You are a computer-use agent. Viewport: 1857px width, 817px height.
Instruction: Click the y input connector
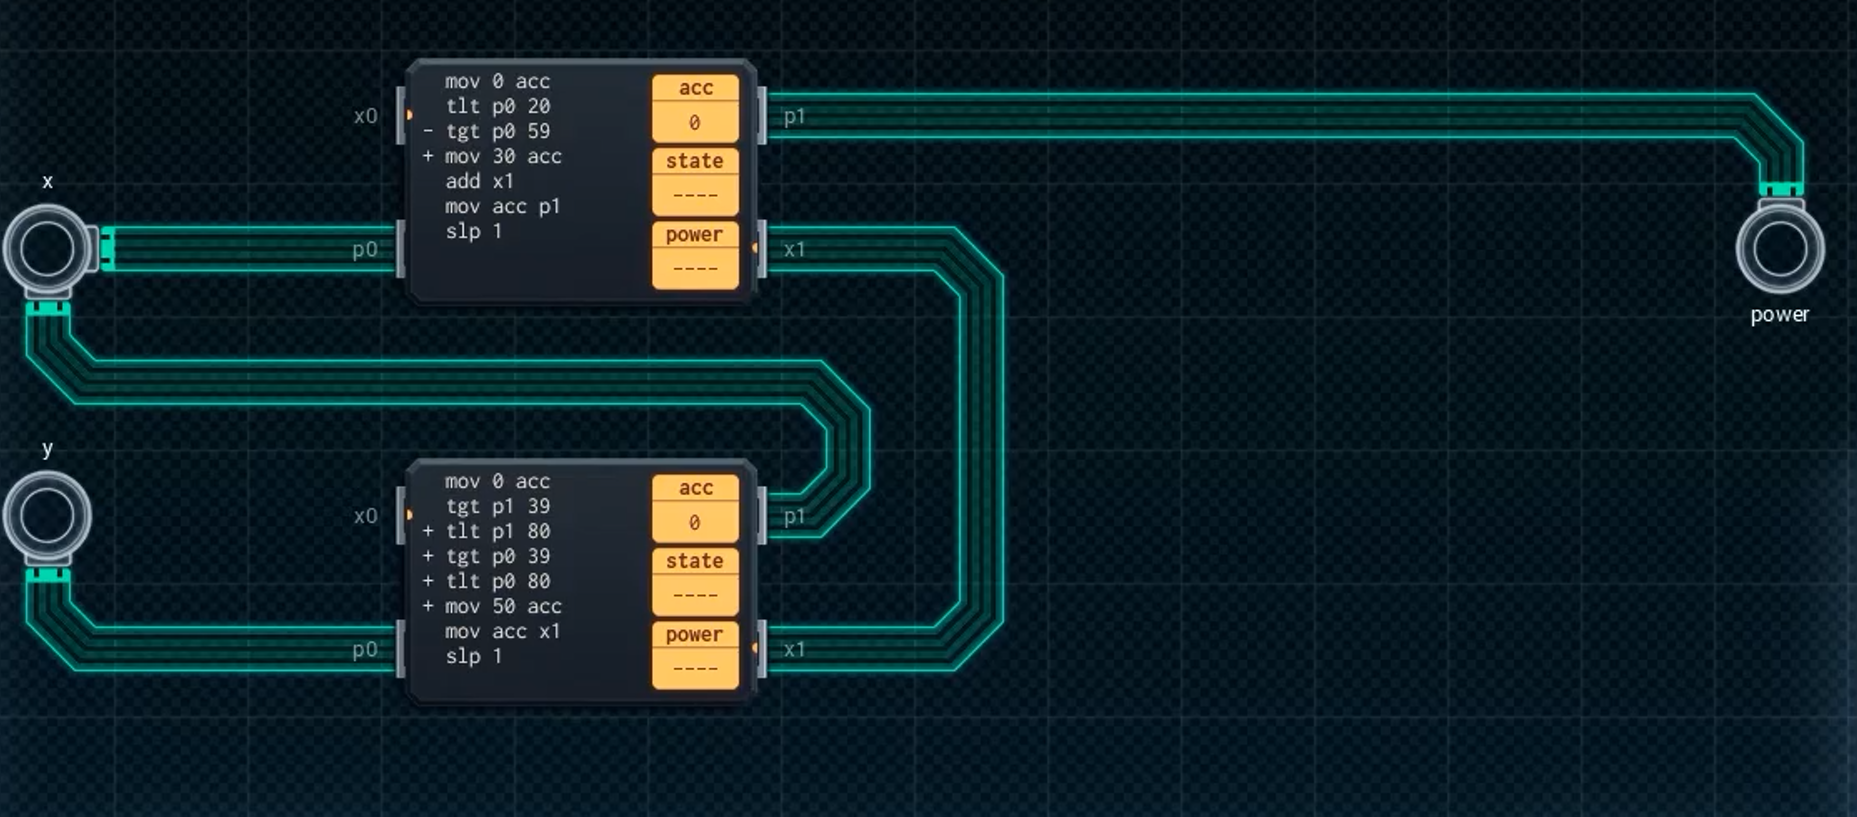(x=47, y=516)
